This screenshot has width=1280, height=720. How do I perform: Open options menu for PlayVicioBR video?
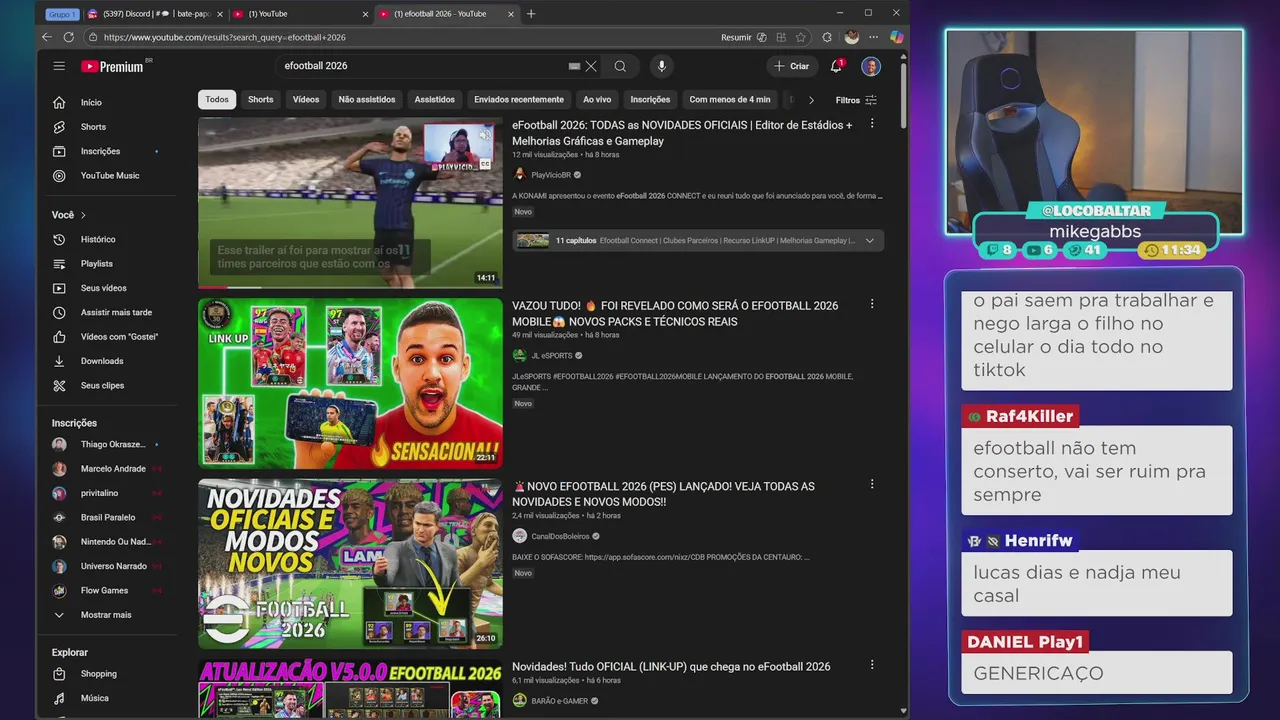(872, 124)
